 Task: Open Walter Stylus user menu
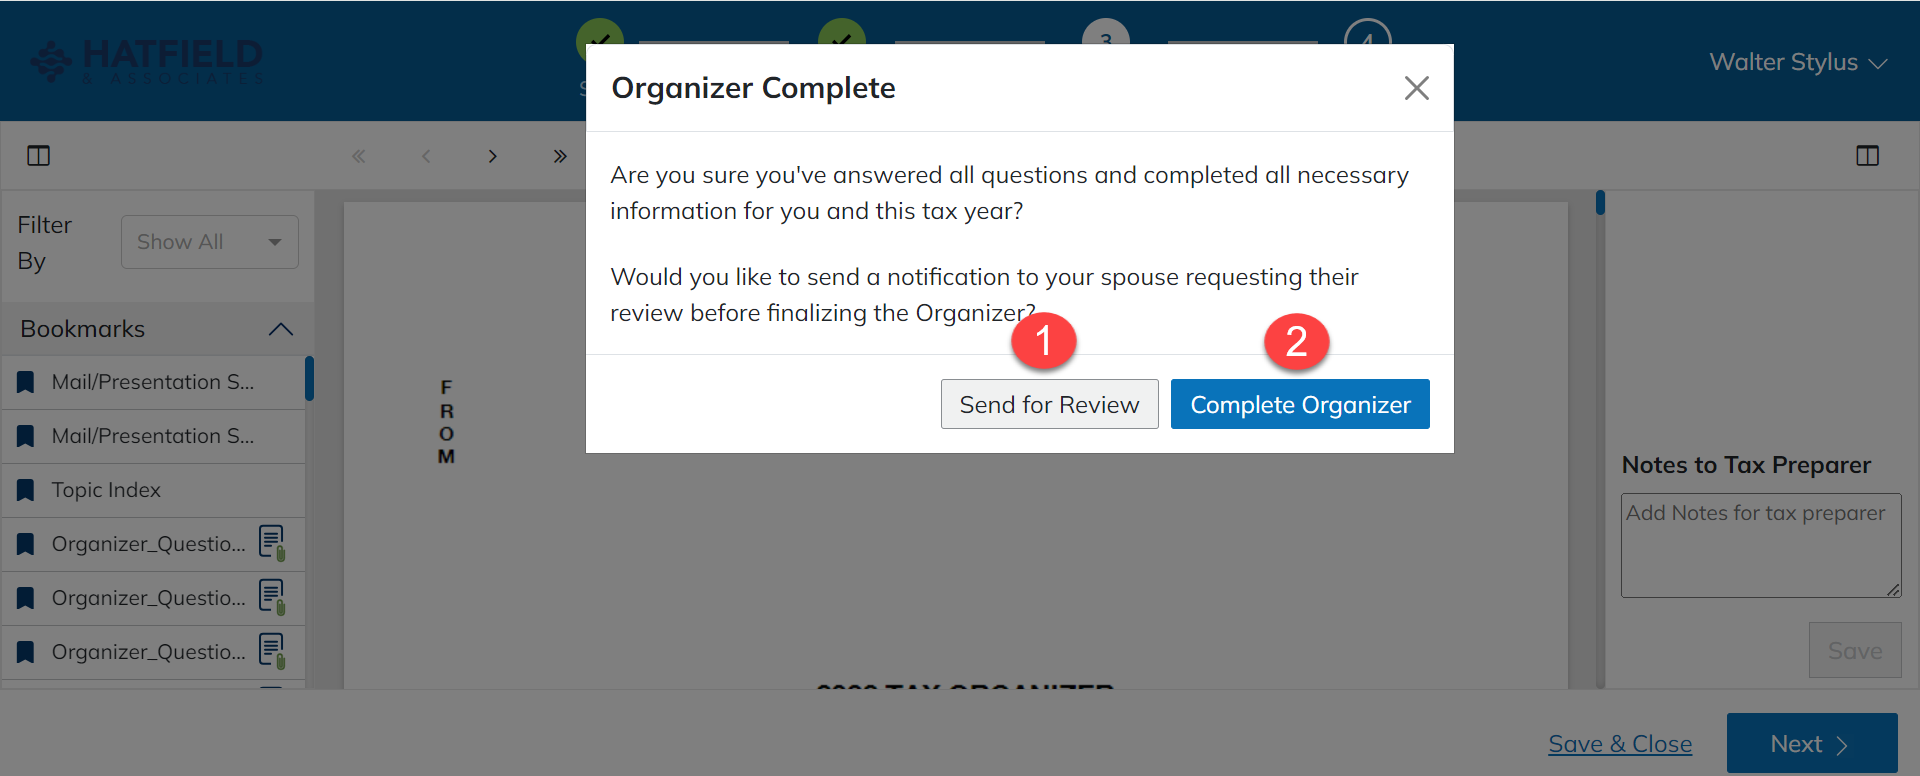[x=1797, y=62]
